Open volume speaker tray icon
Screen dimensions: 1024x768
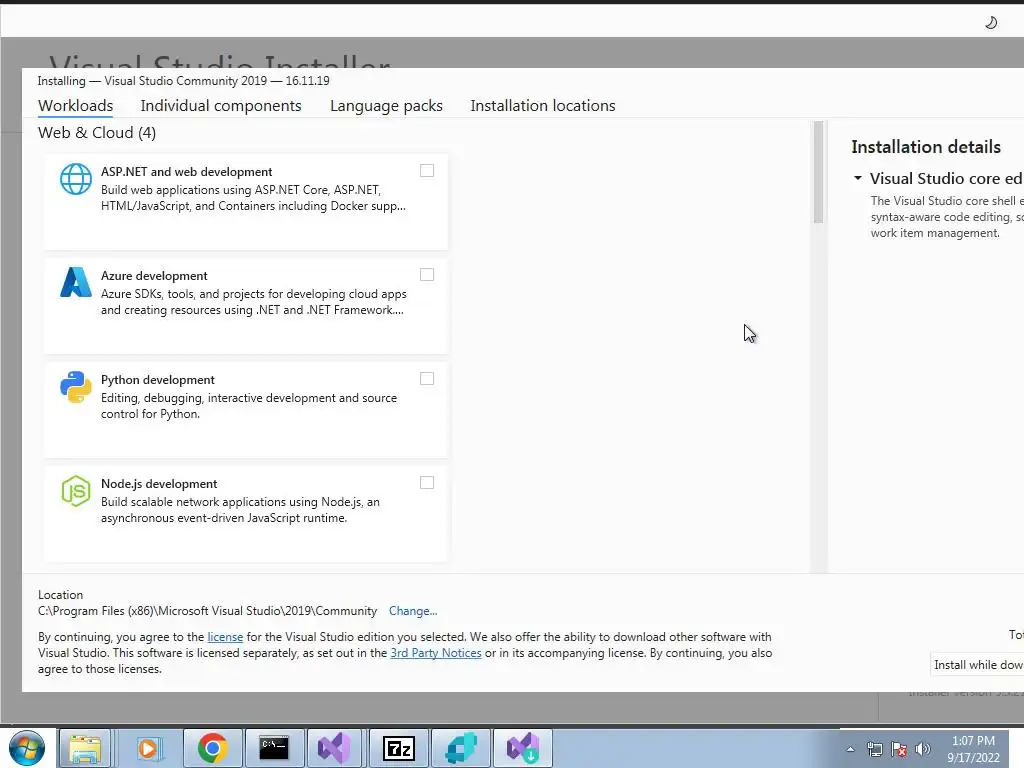(923, 749)
